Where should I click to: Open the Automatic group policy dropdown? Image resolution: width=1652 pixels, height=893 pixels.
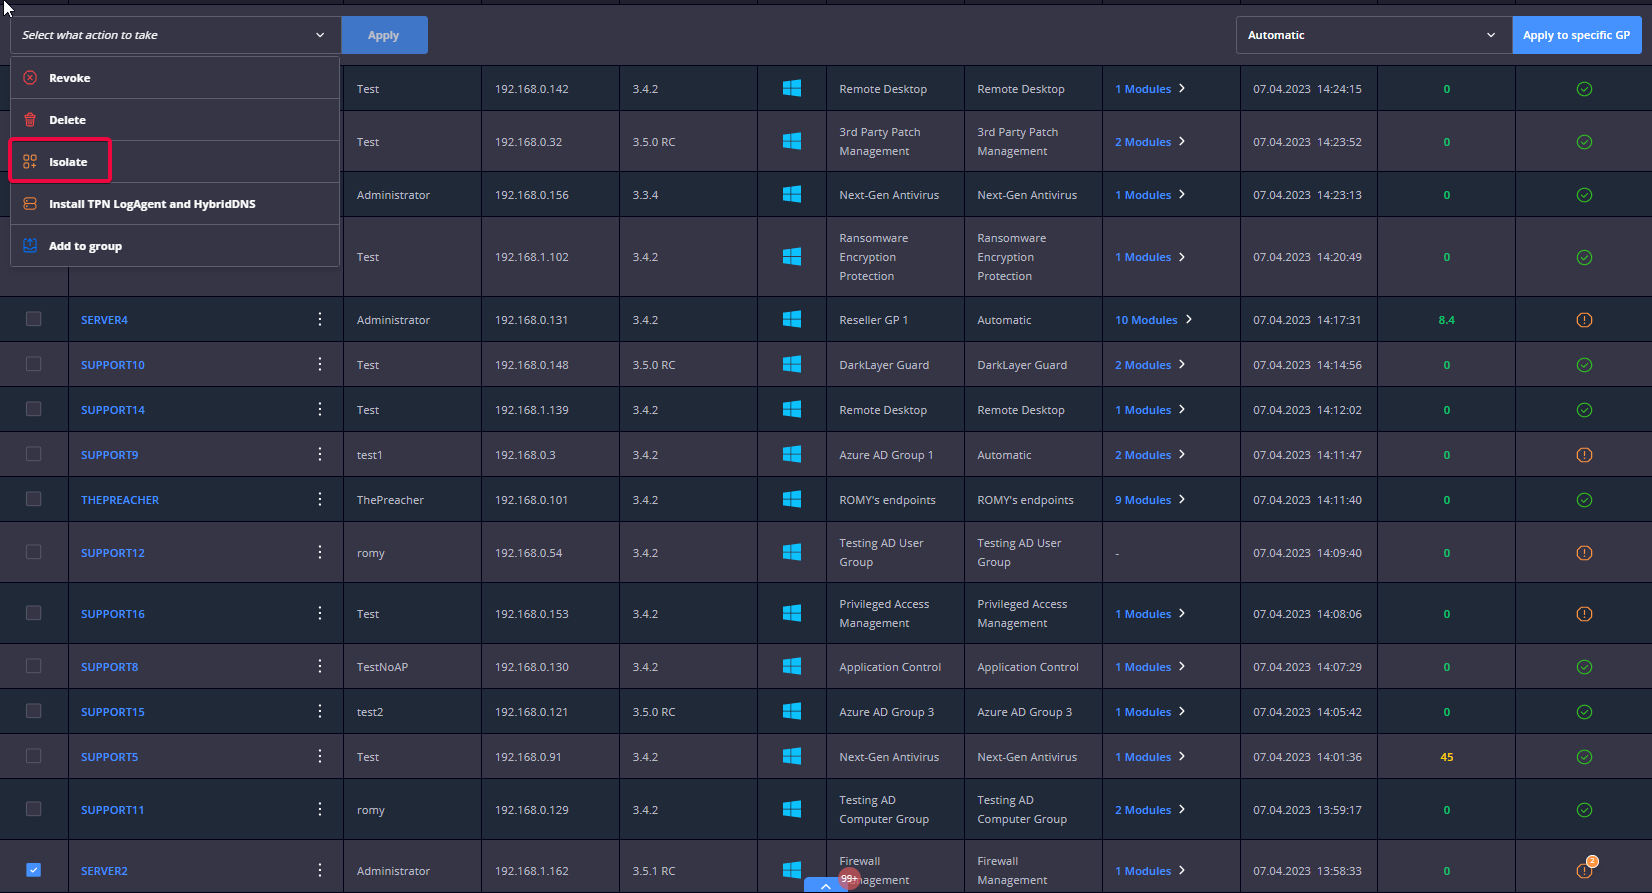coord(1374,35)
